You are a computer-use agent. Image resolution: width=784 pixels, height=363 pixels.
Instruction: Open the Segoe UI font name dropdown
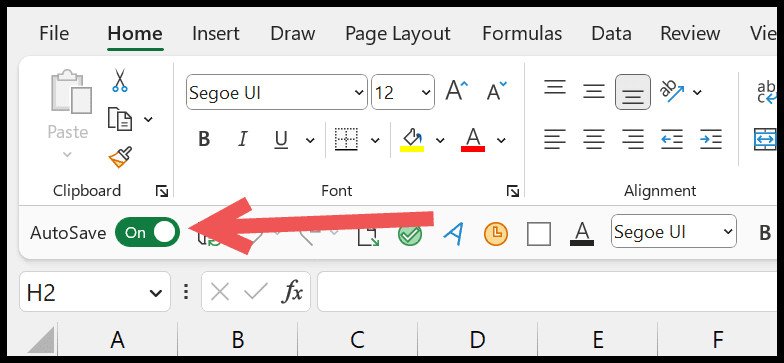coord(358,92)
